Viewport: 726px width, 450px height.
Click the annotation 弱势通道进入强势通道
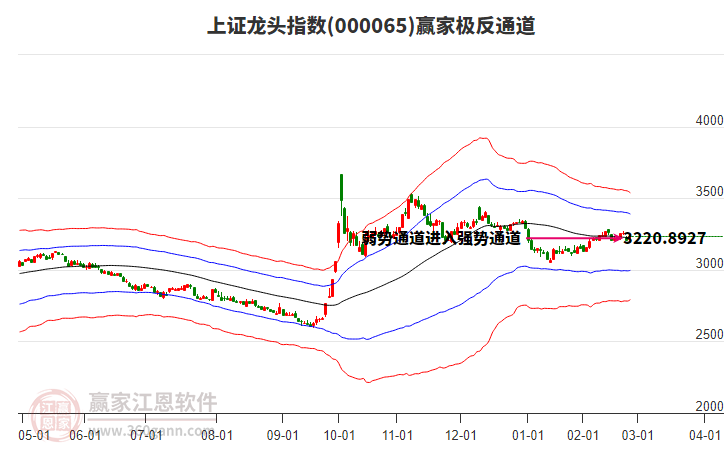point(441,238)
